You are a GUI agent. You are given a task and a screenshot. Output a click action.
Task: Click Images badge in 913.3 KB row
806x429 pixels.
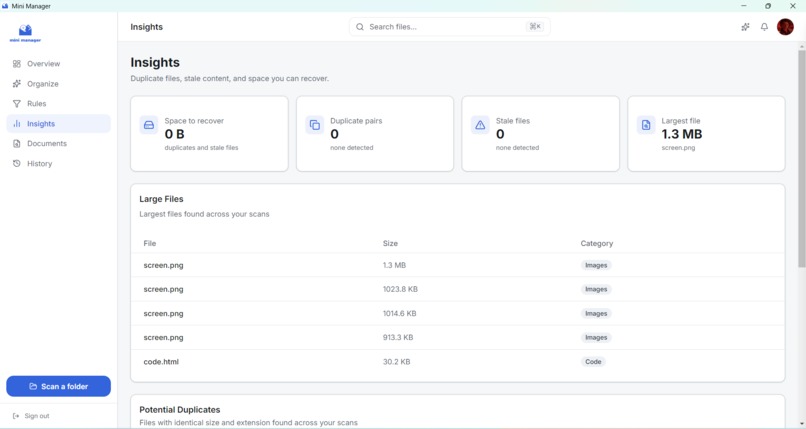(596, 338)
